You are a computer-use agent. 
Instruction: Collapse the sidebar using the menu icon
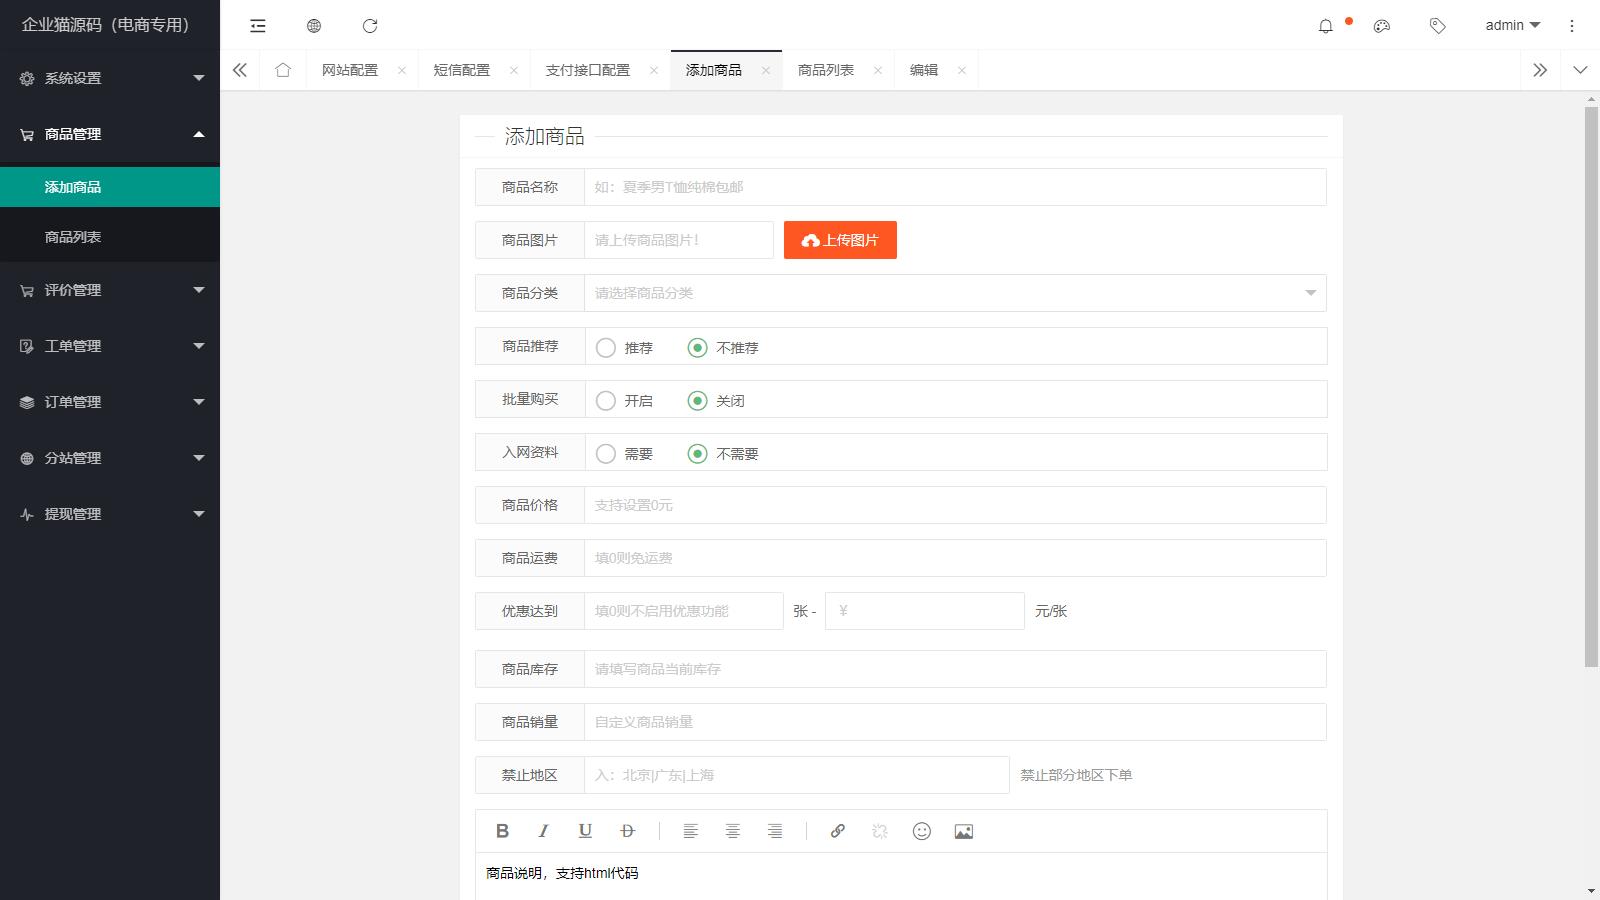coord(257,26)
